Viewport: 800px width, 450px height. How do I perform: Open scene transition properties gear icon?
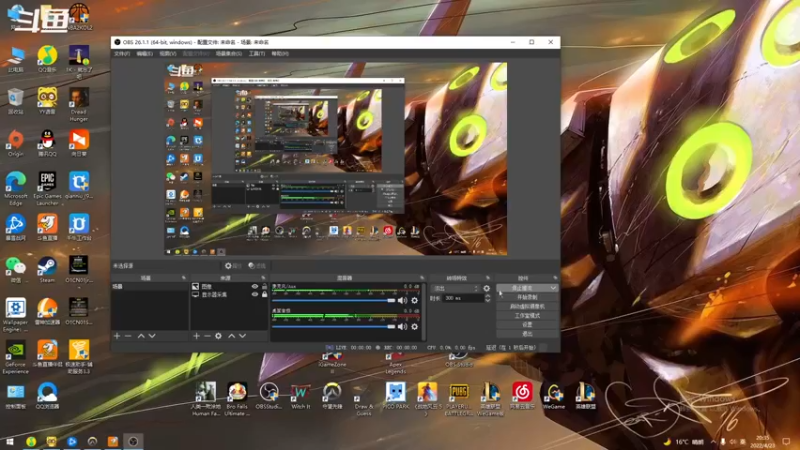click(x=486, y=288)
